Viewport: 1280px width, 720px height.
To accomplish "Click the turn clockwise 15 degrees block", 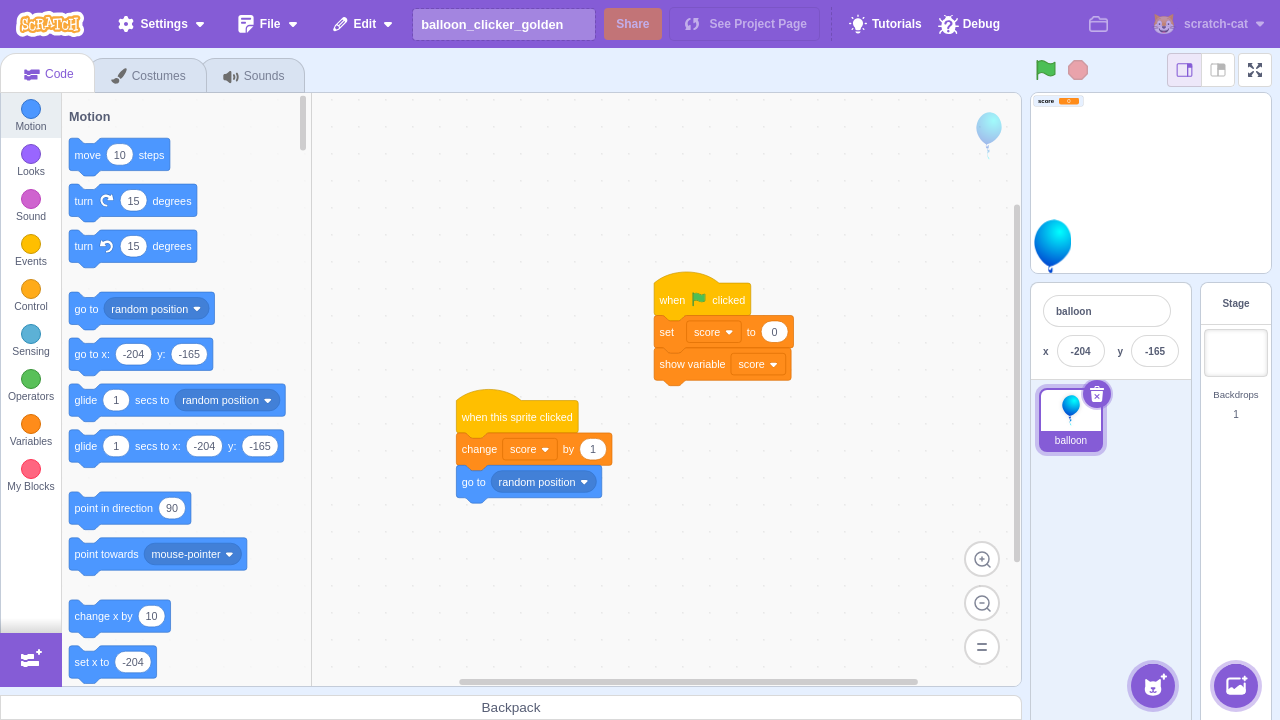I will [x=132, y=201].
